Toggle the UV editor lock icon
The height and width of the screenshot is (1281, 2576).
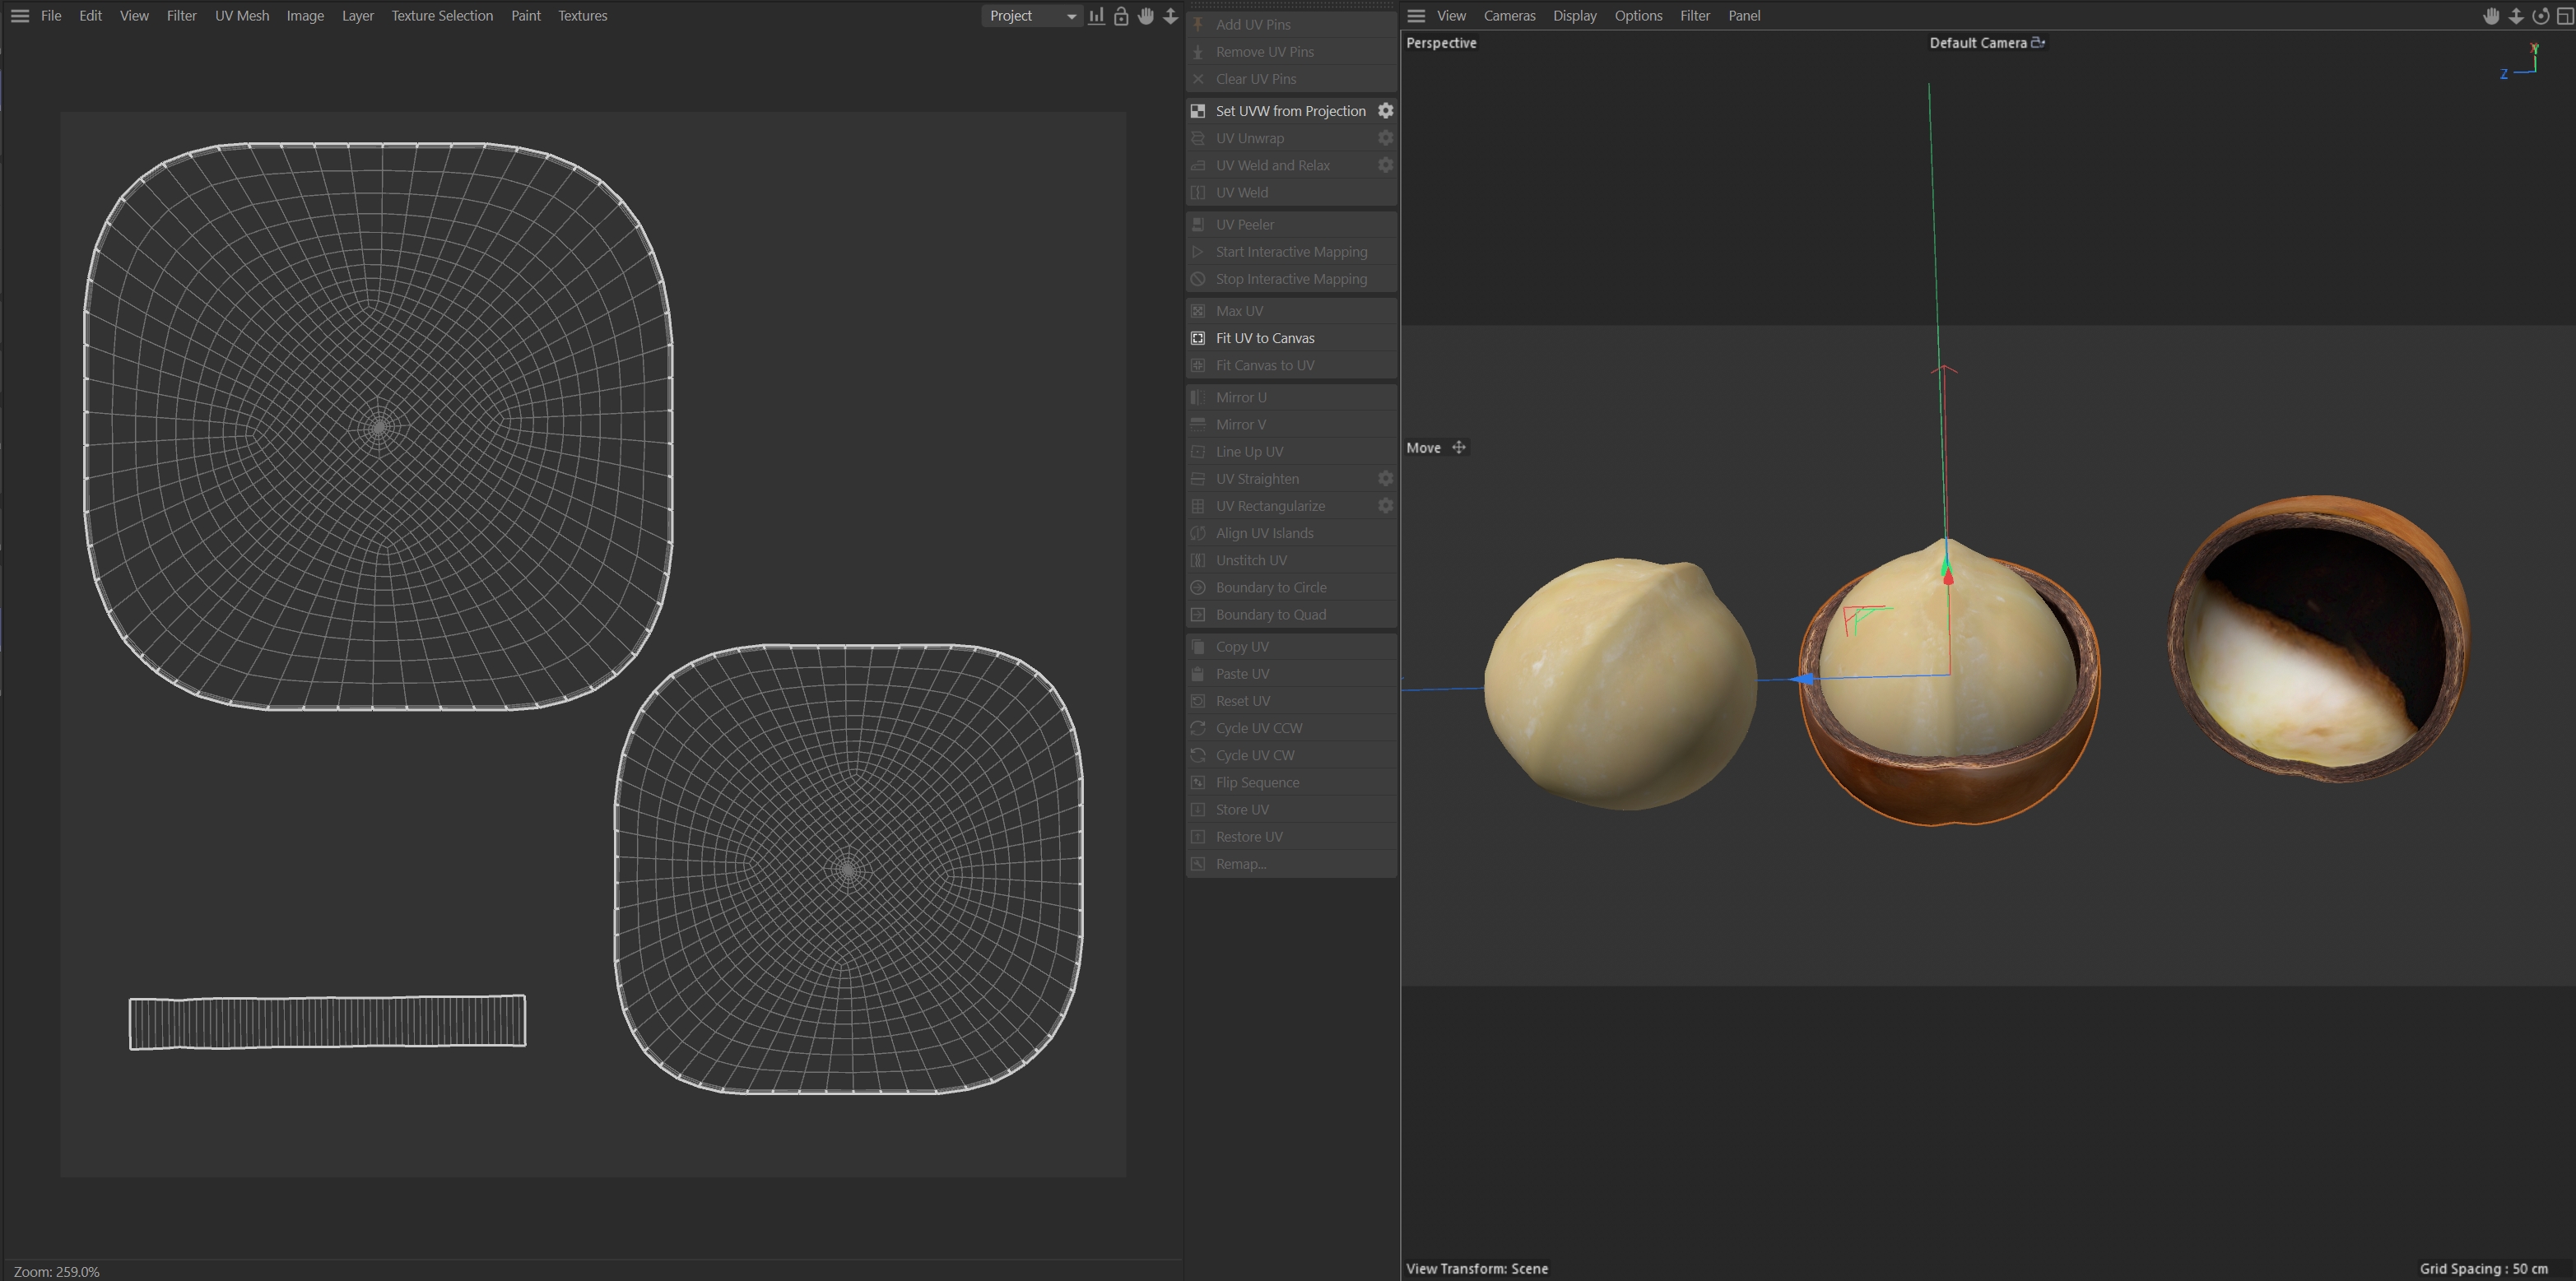click(x=1121, y=16)
